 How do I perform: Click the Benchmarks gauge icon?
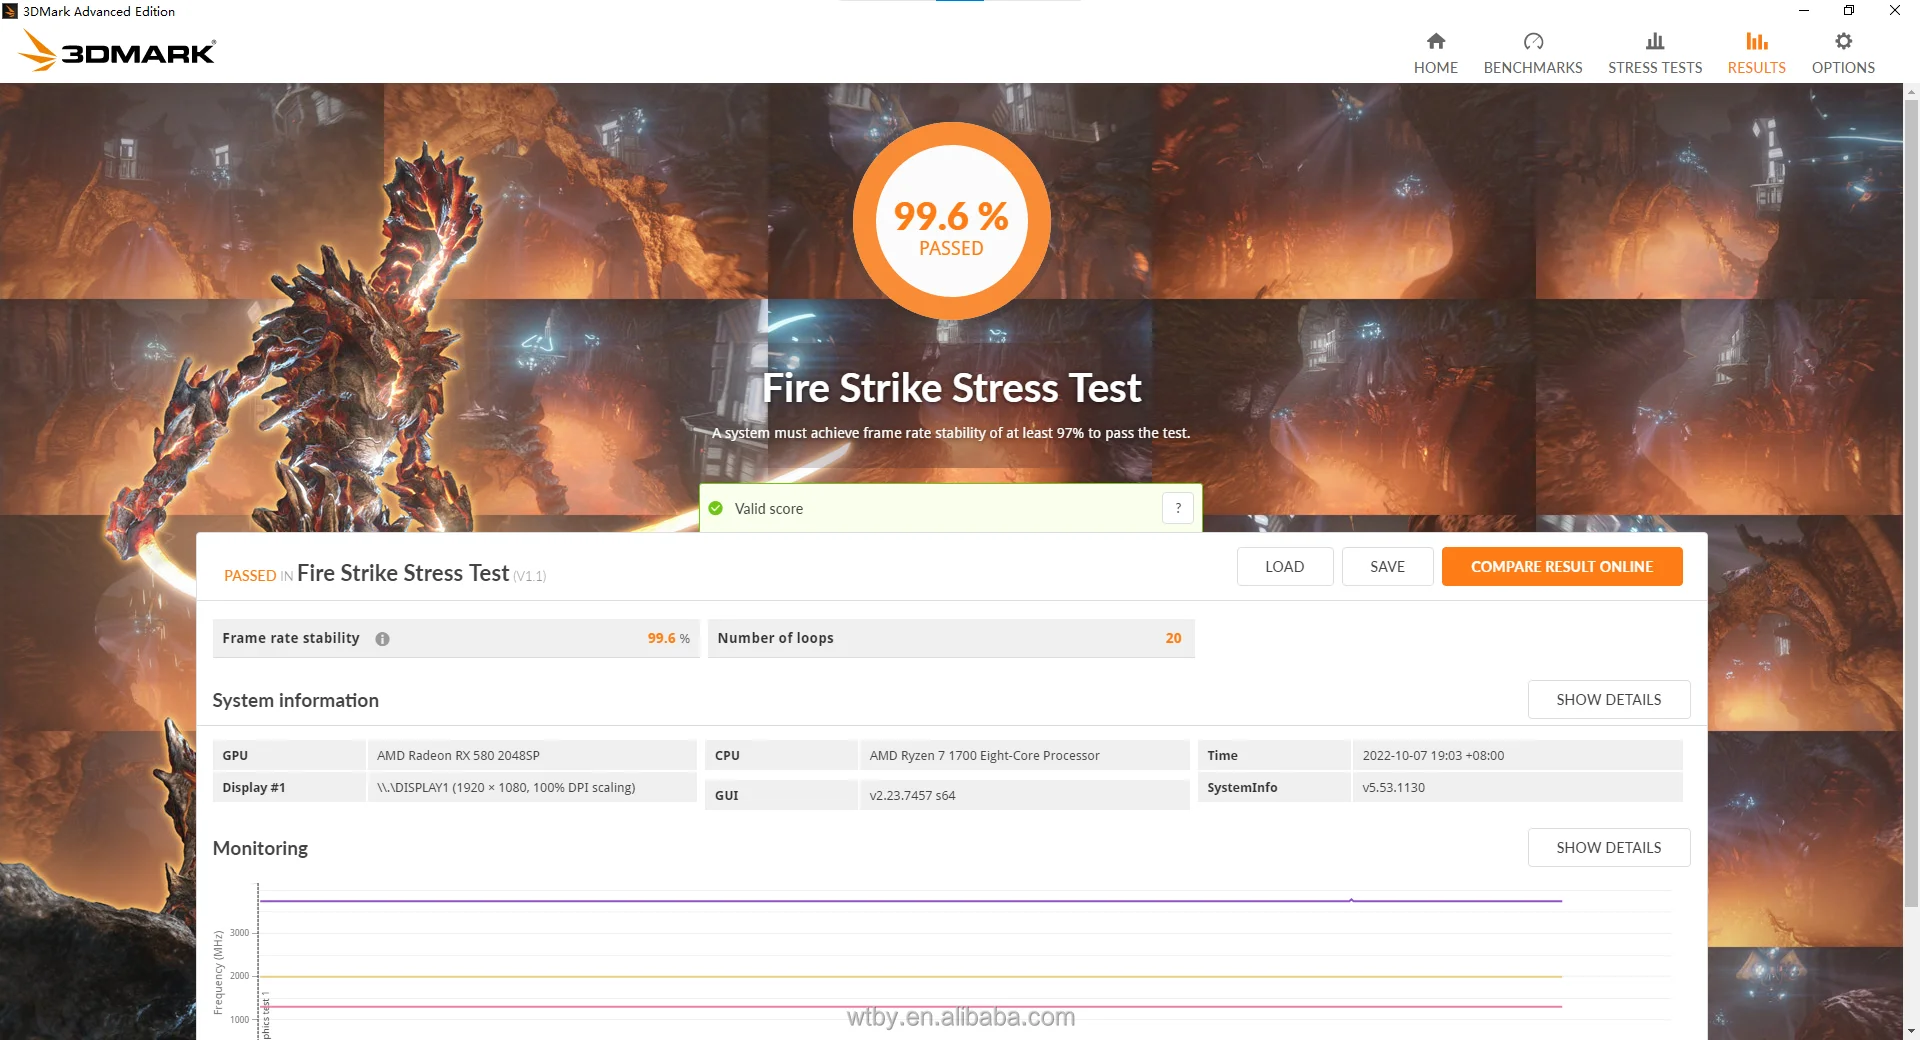[1533, 41]
